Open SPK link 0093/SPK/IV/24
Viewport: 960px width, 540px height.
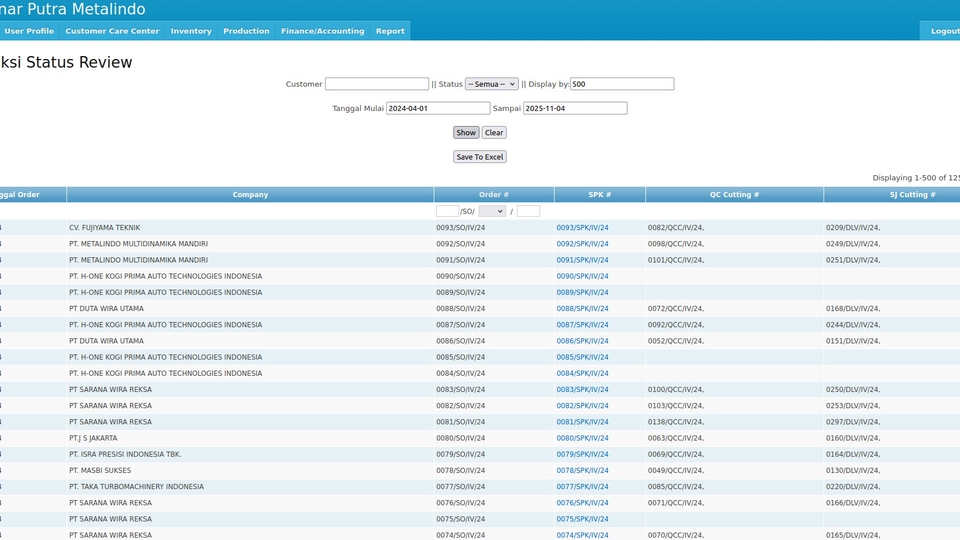click(x=582, y=228)
